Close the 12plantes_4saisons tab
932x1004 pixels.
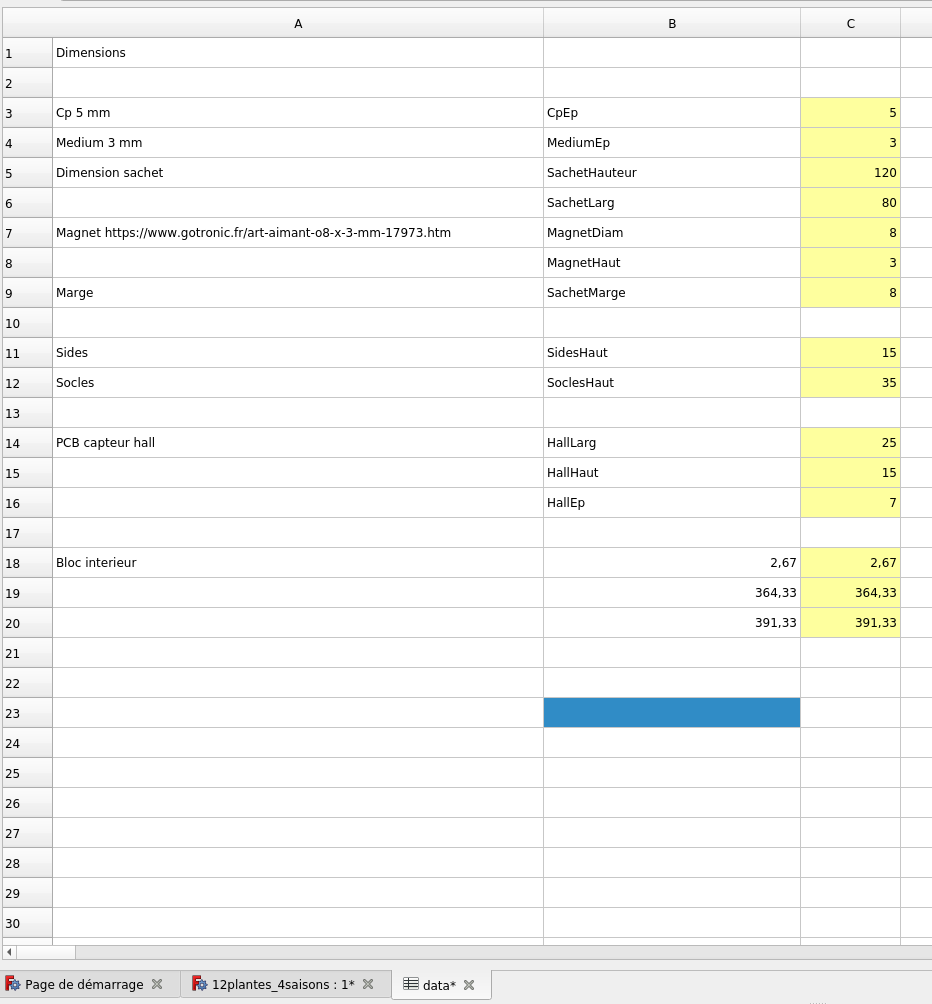(368, 984)
